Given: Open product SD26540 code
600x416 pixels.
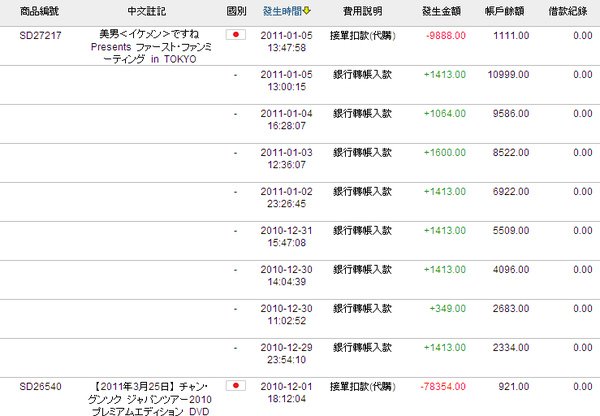Looking at the screenshot, I should point(40,386).
